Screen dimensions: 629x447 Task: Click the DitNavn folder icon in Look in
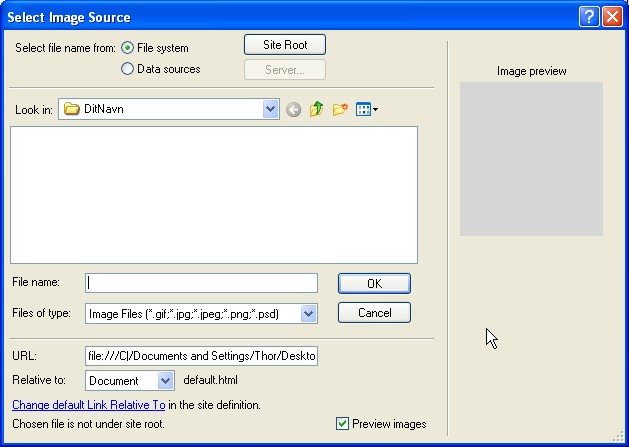72,109
